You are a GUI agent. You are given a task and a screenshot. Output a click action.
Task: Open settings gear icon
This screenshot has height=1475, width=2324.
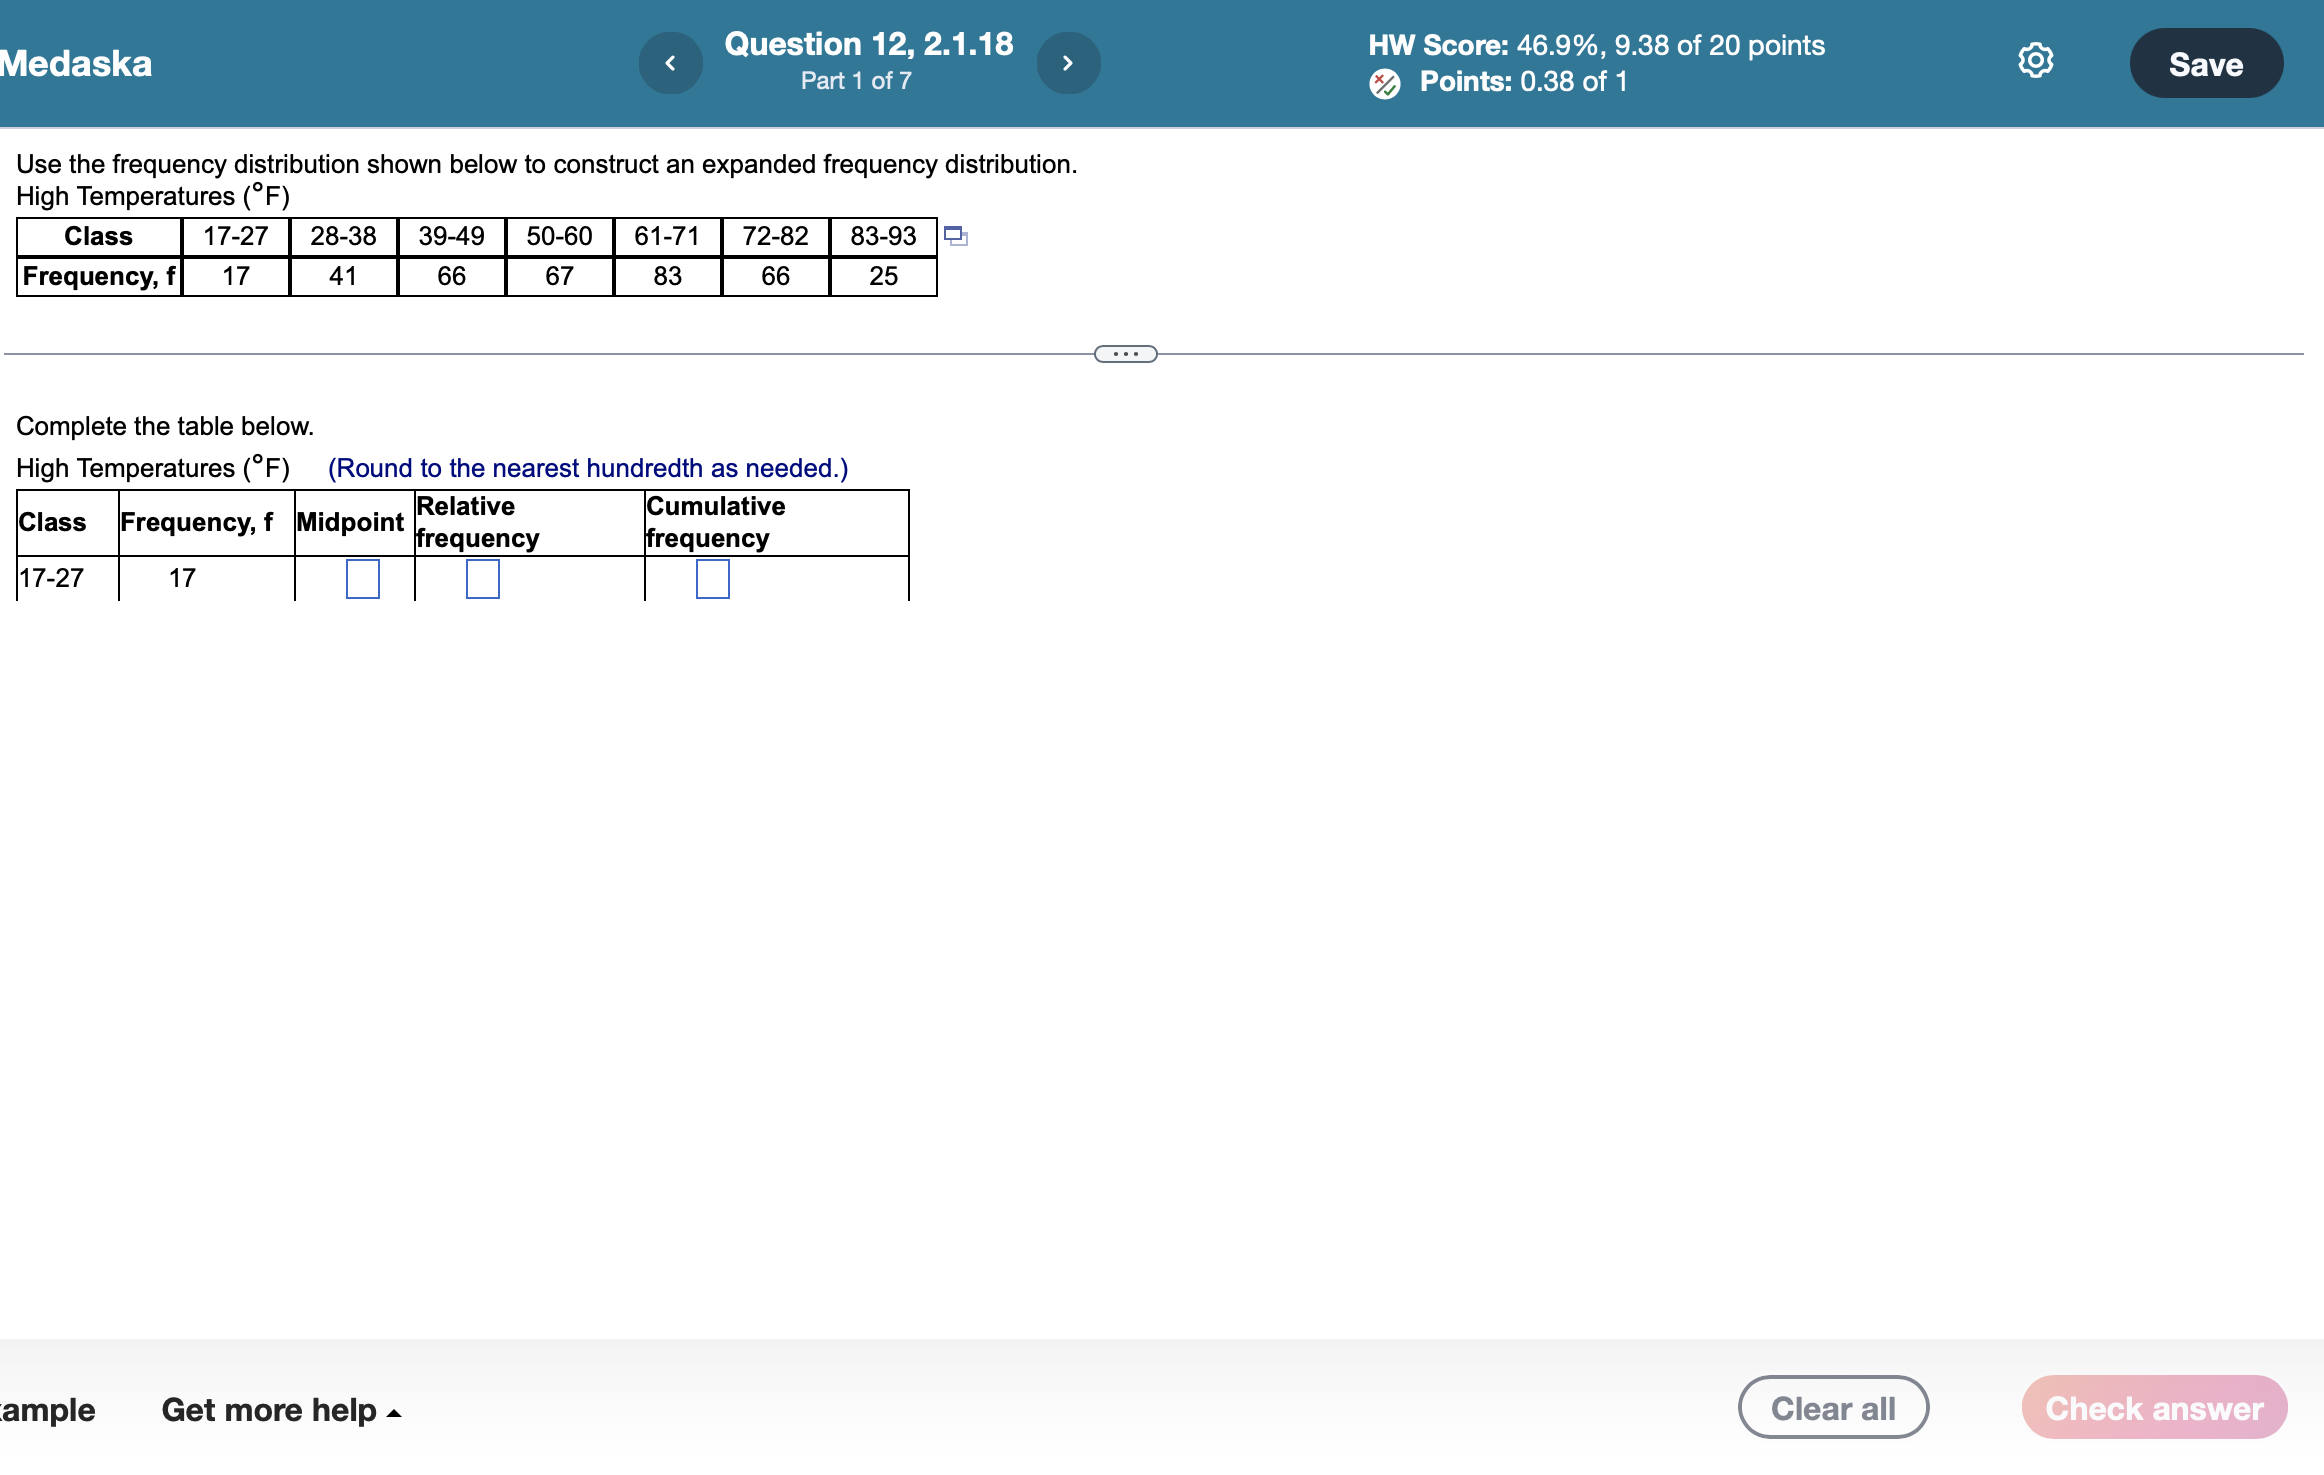pyautogui.click(x=2035, y=61)
